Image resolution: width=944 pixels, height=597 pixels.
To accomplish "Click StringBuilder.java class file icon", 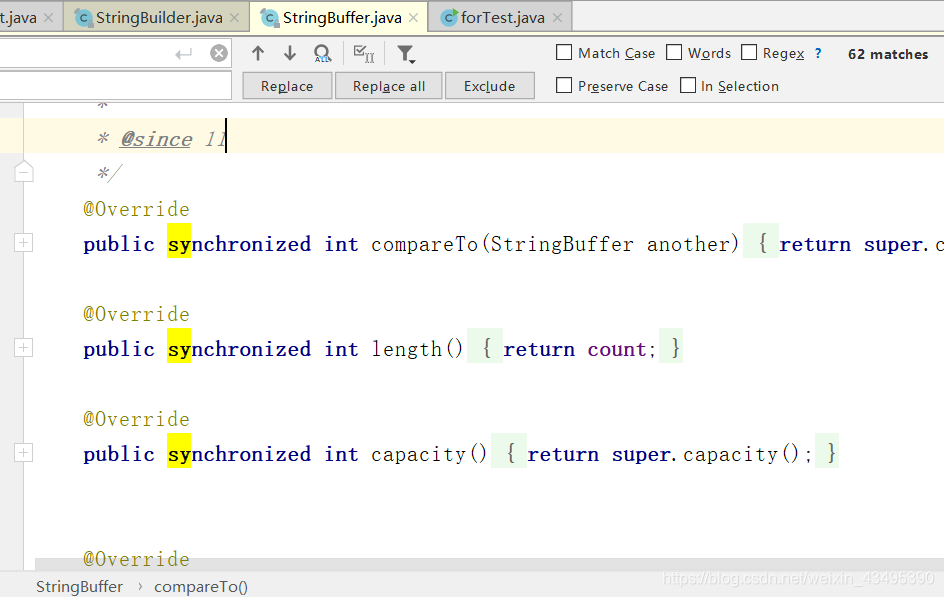I will tap(84, 18).
